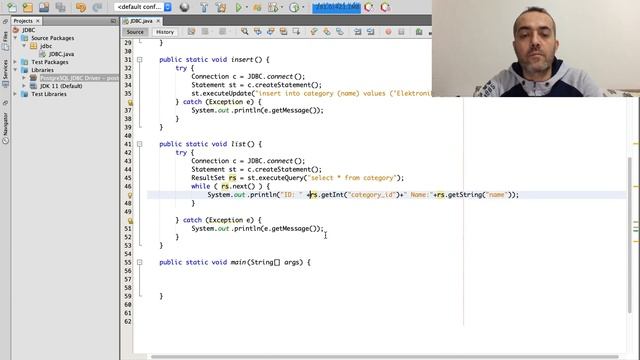Click the green chart icon in editor toolbar

pyautogui.click(x=419, y=31)
